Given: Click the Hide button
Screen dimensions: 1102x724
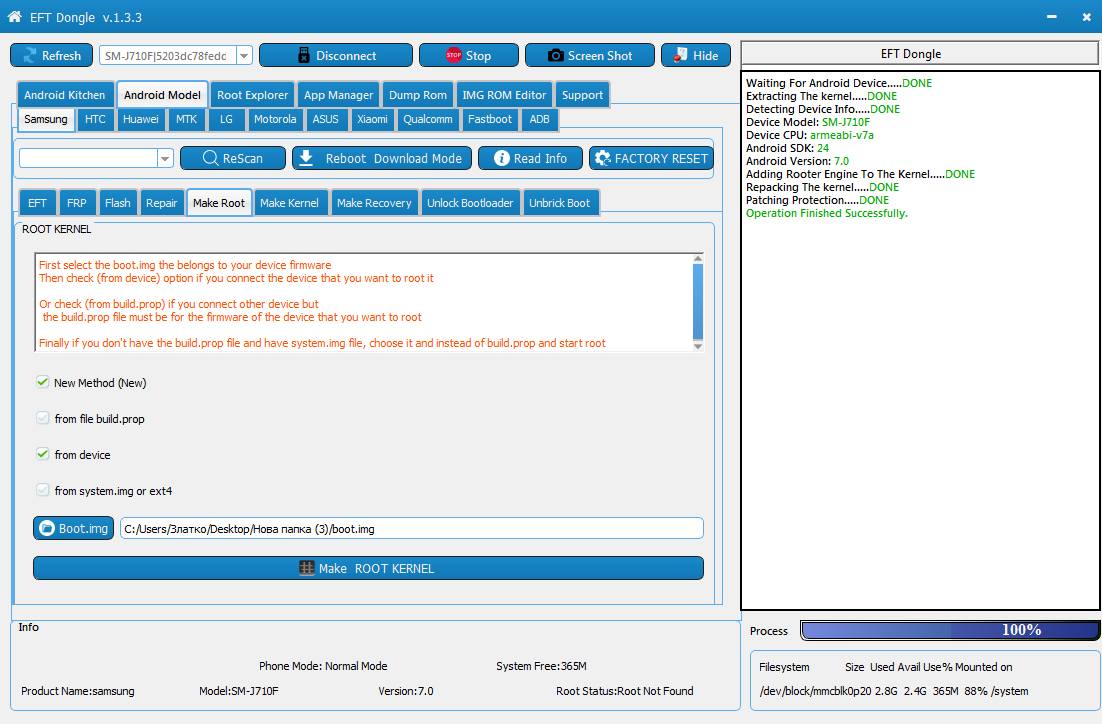Looking at the screenshot, I should click(696, 56).
